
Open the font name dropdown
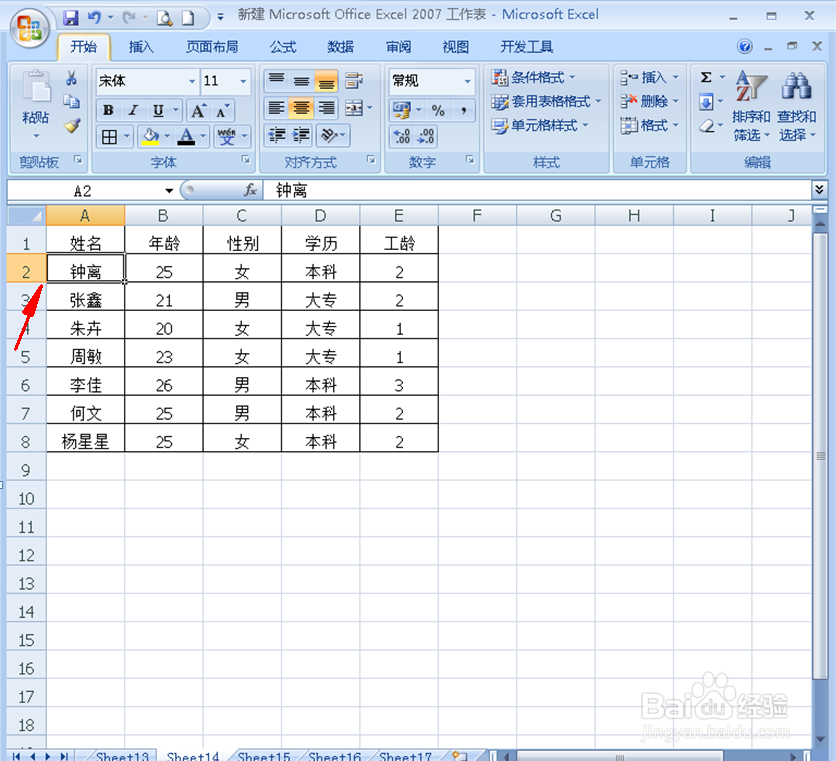tap(191, 82)
